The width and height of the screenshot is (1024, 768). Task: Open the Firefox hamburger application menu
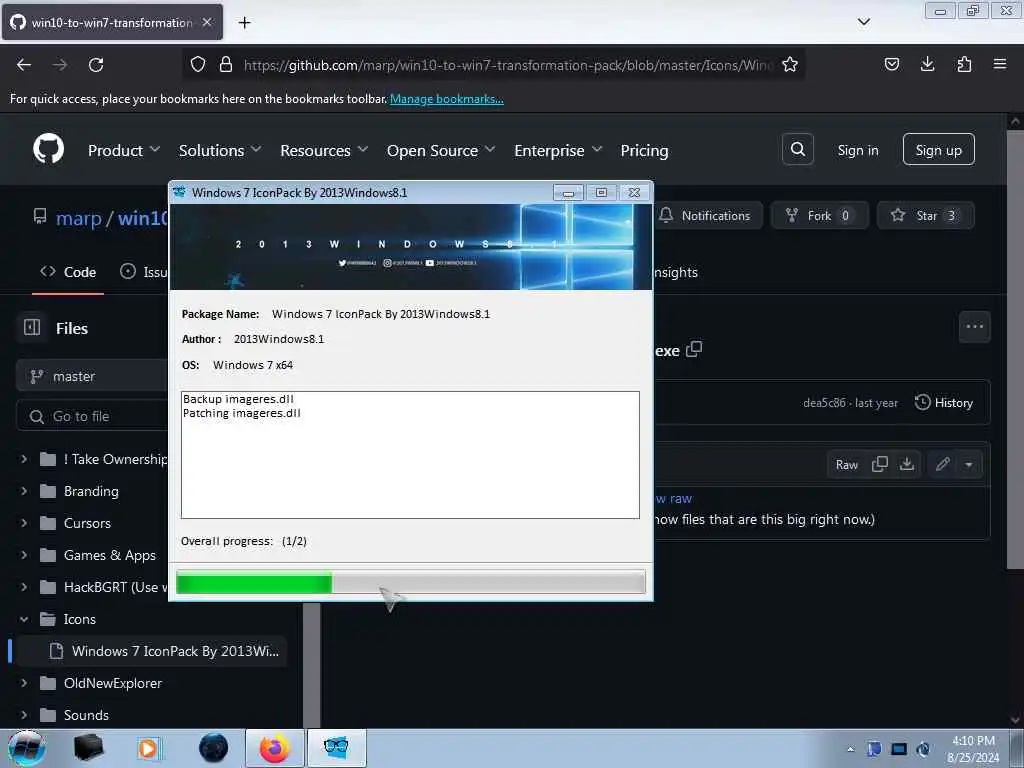pos(1000,64)
